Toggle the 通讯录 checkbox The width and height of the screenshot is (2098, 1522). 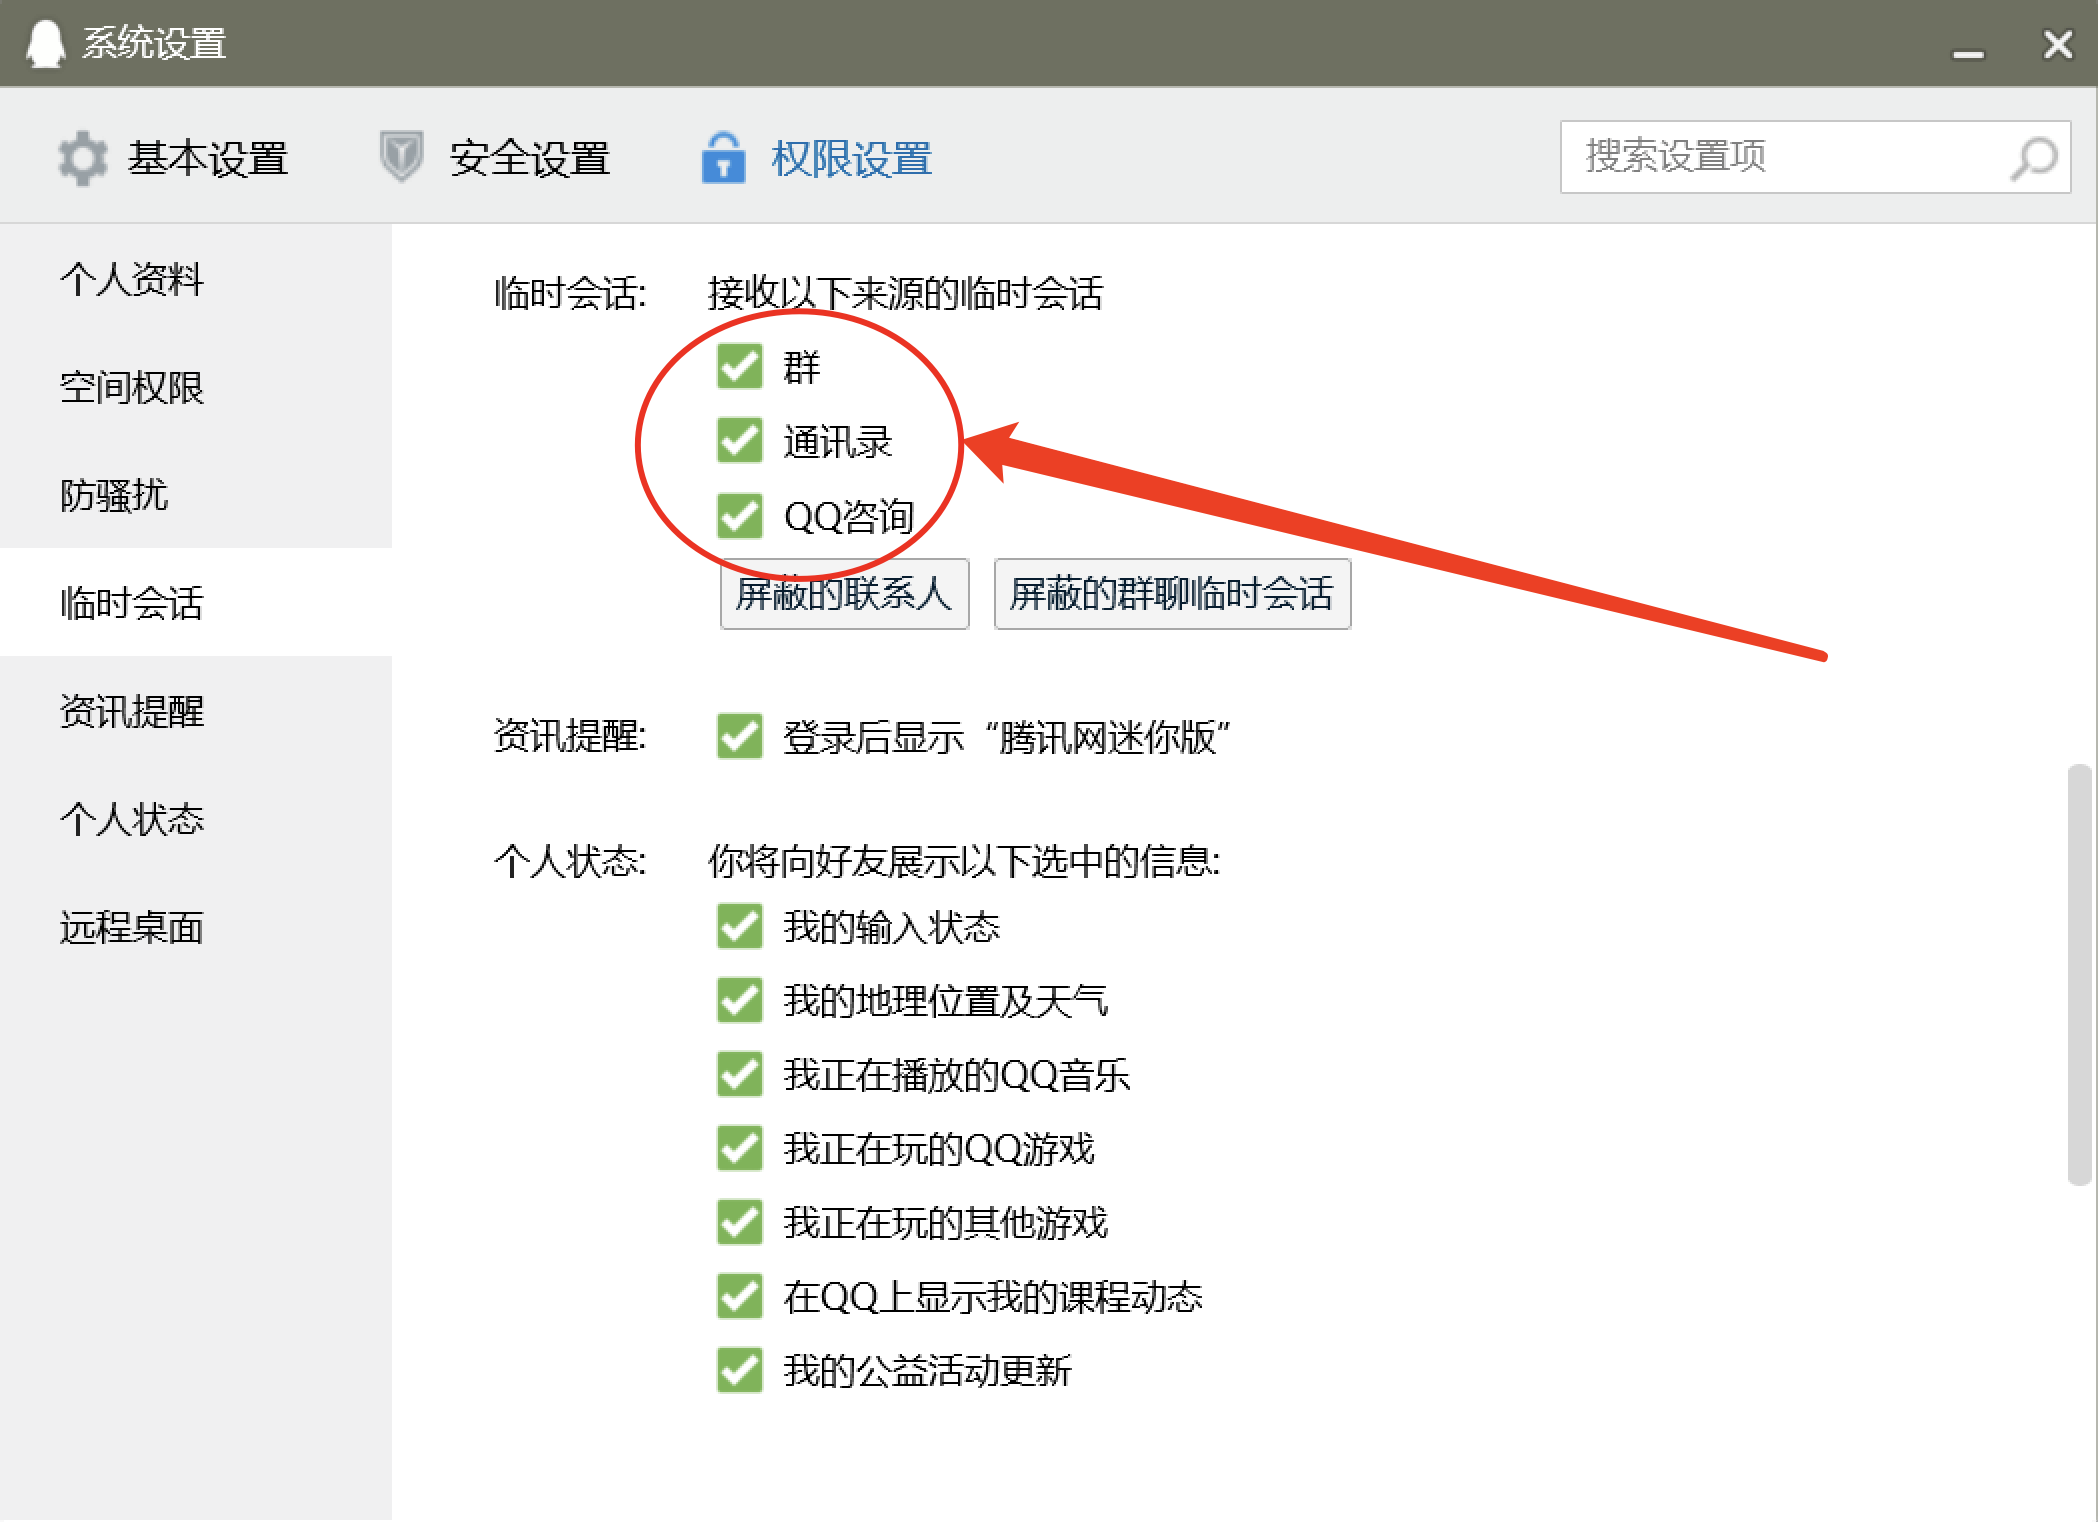coord(740,441)
